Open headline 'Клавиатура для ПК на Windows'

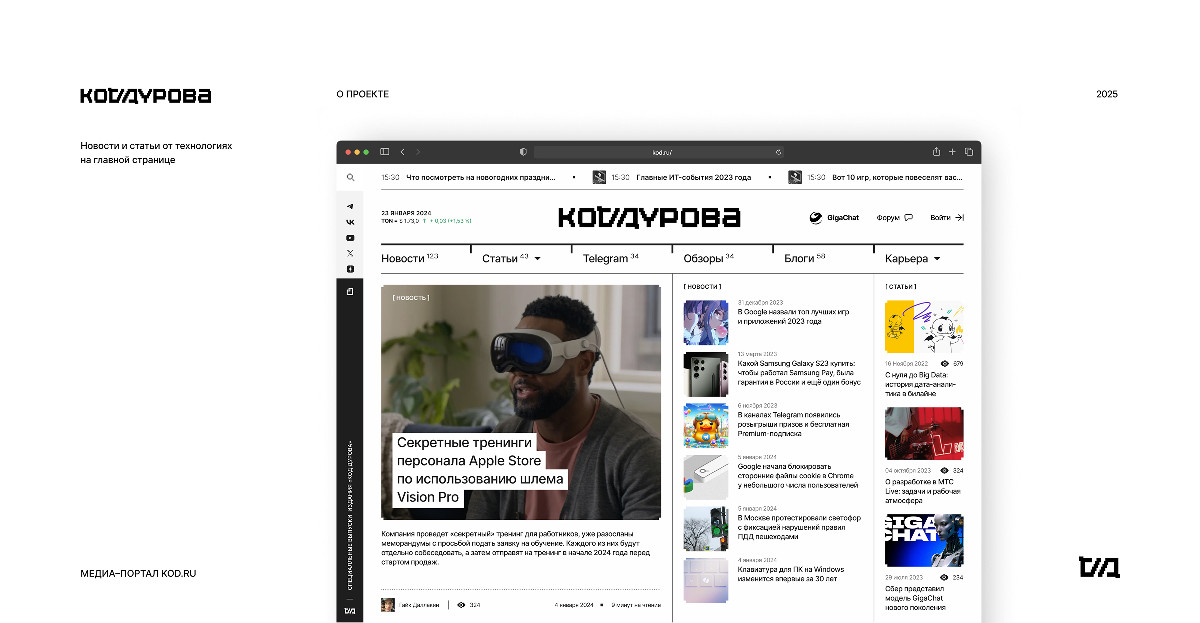tap(791, 574)
